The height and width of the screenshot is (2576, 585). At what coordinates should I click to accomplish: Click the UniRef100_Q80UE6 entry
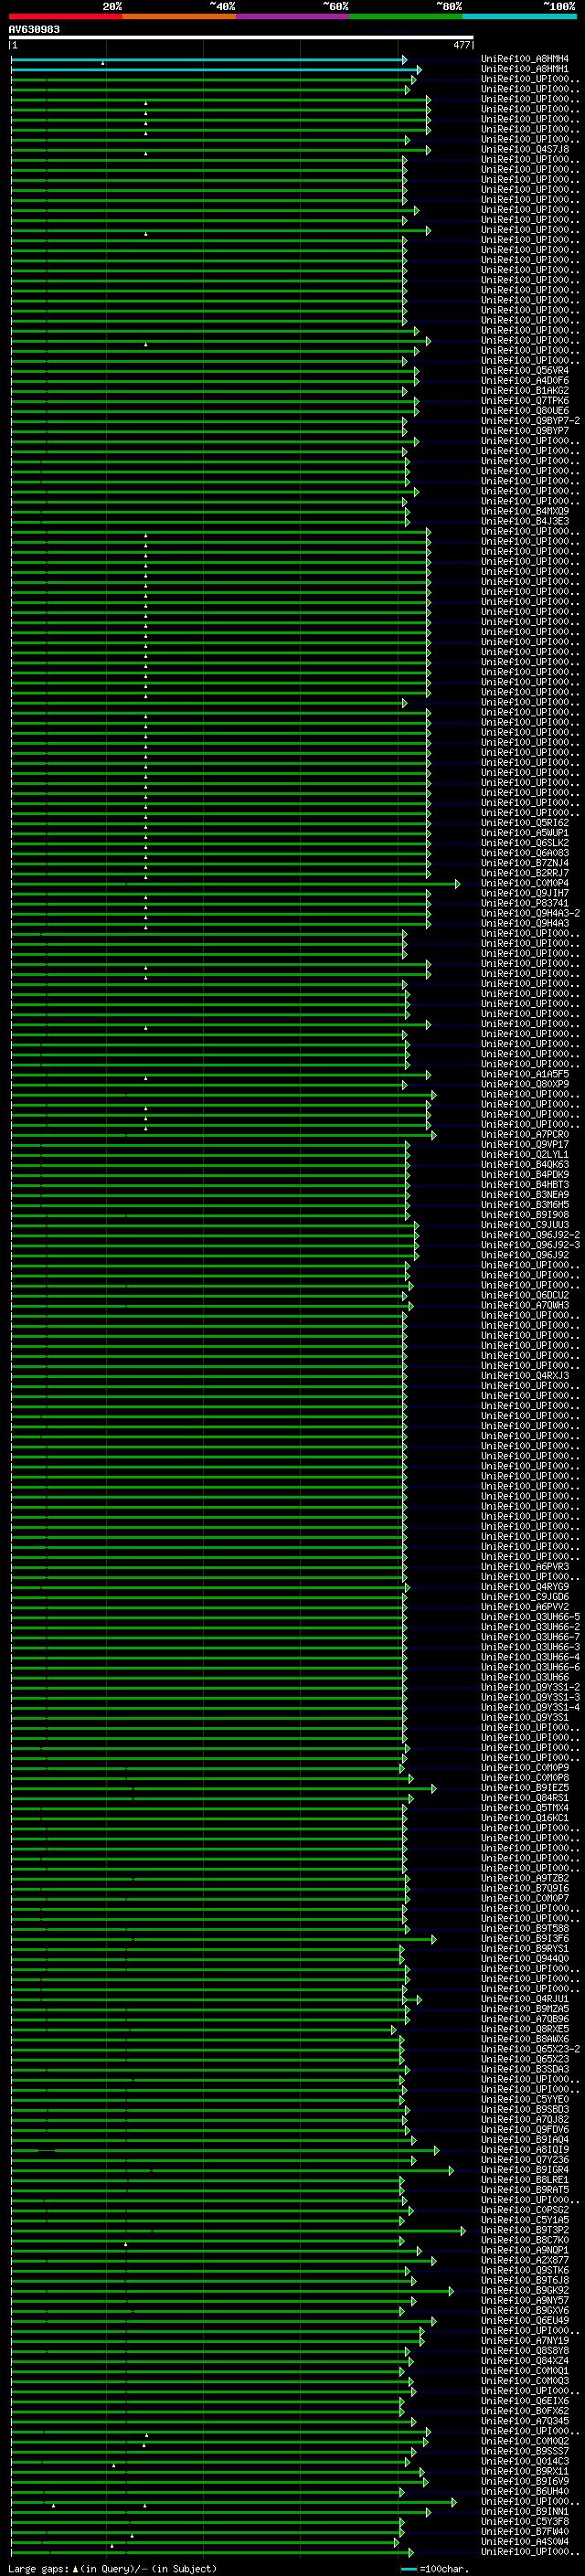[525, 411]
